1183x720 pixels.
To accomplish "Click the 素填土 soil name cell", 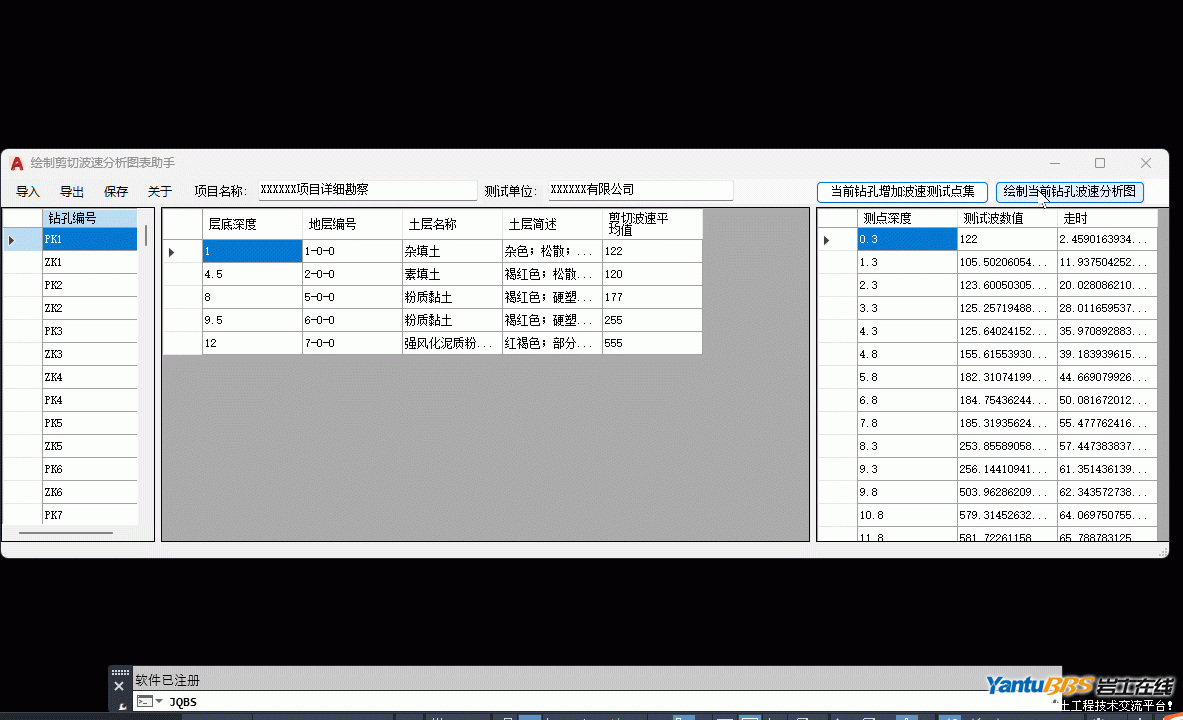I will coord(451,274).
